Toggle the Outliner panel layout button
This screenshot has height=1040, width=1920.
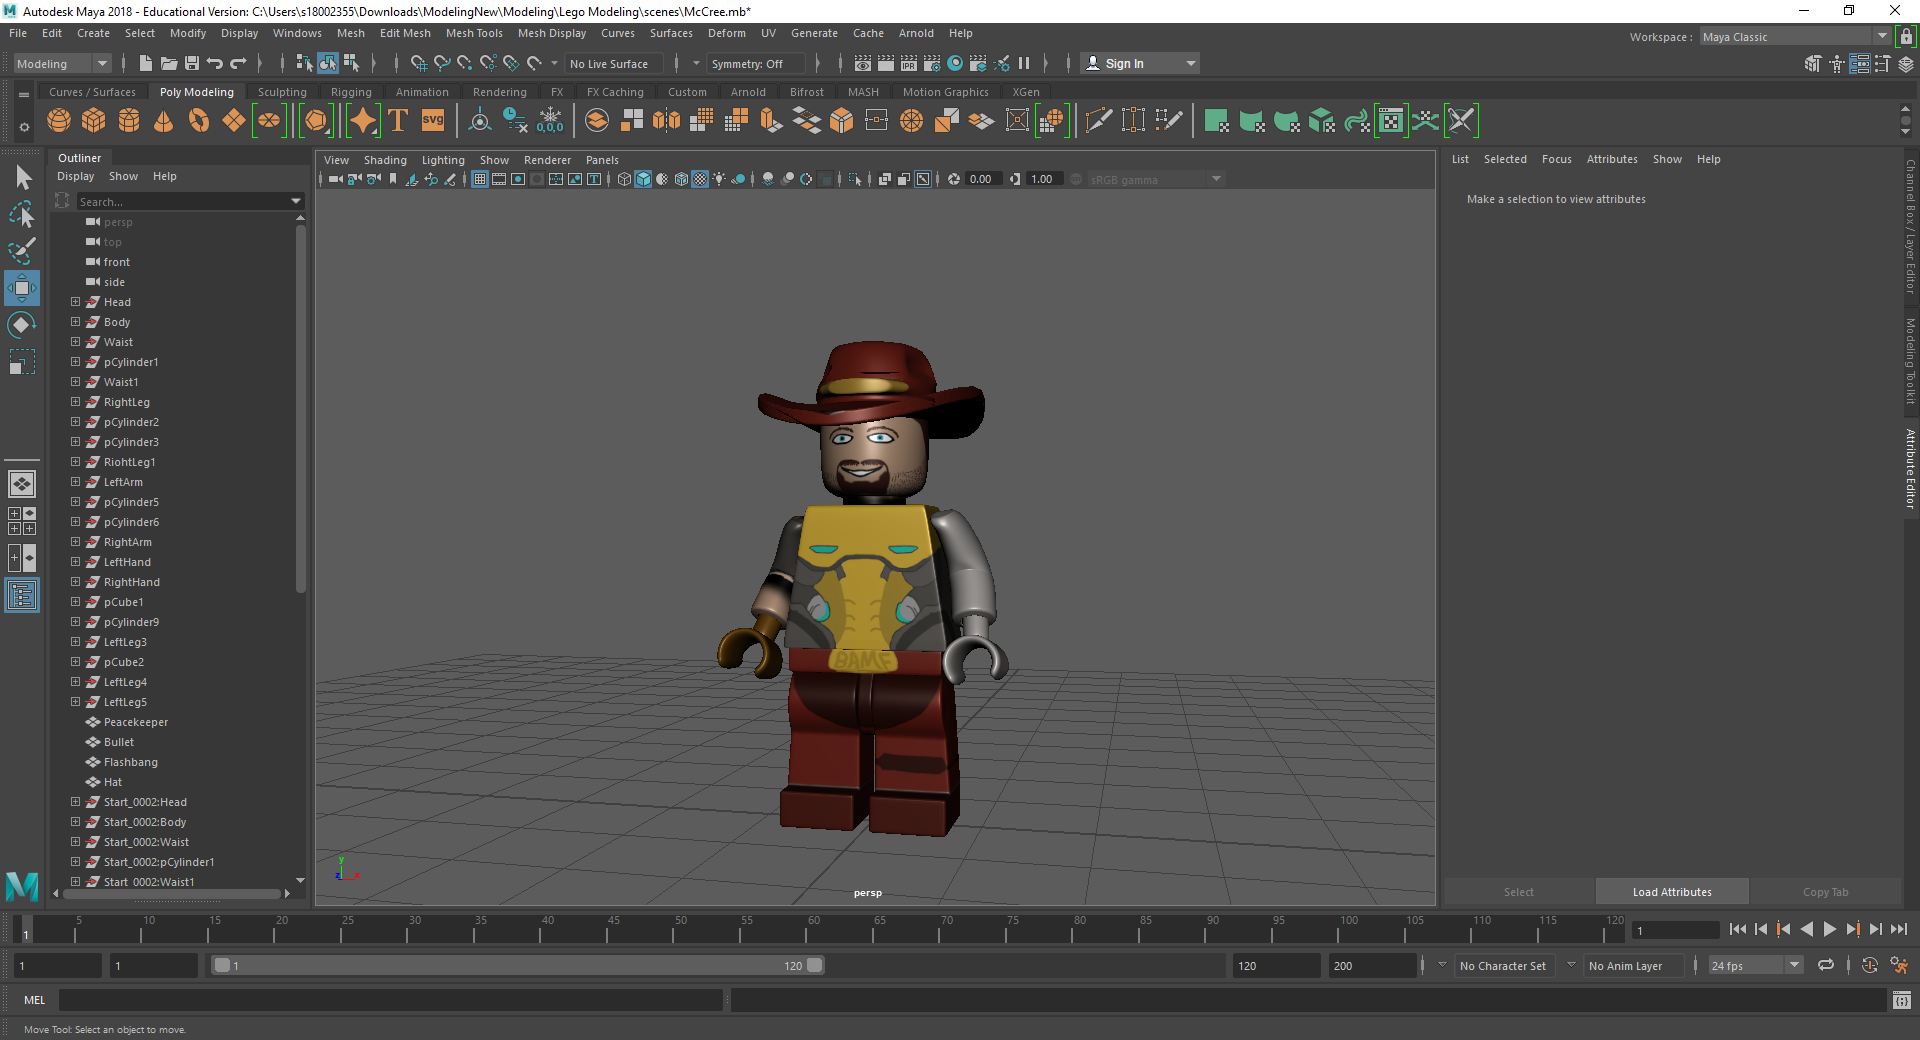coord(22,596)
